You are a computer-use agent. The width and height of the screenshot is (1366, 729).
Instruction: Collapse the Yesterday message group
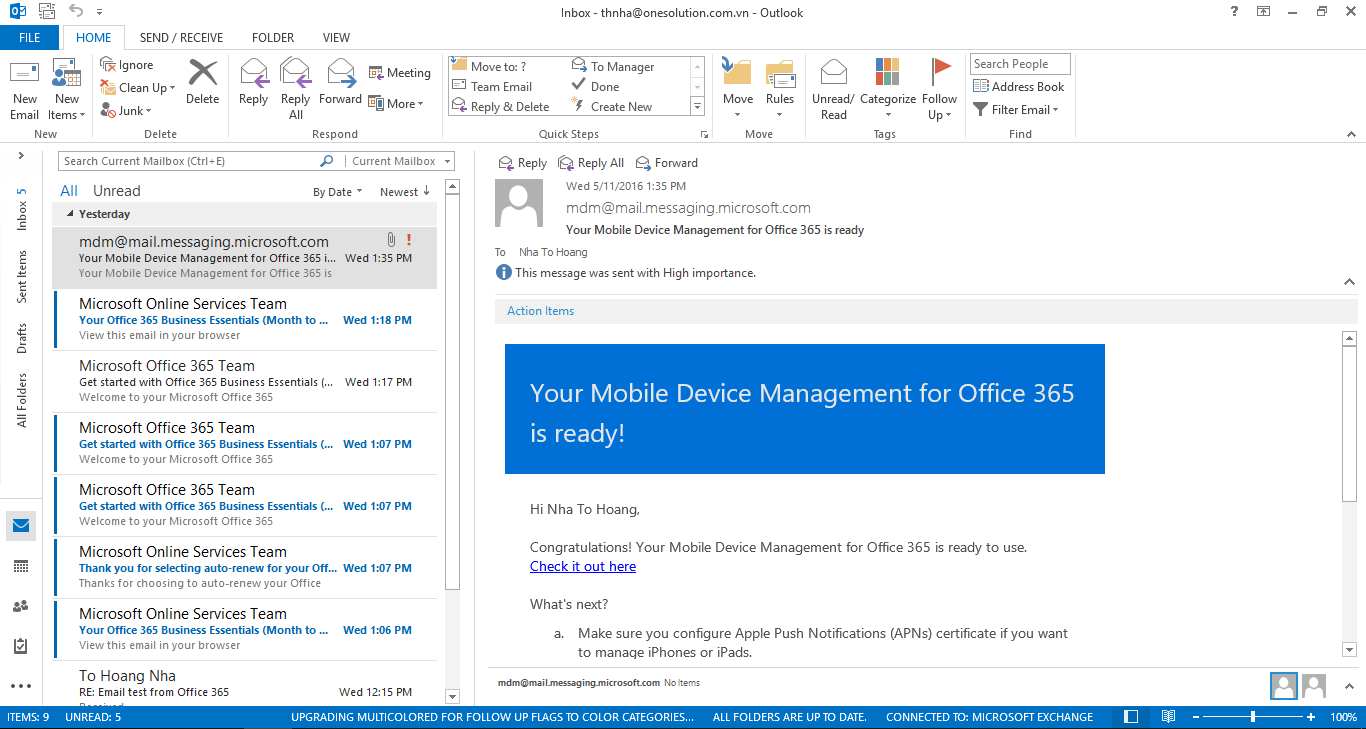click(70, 214)
